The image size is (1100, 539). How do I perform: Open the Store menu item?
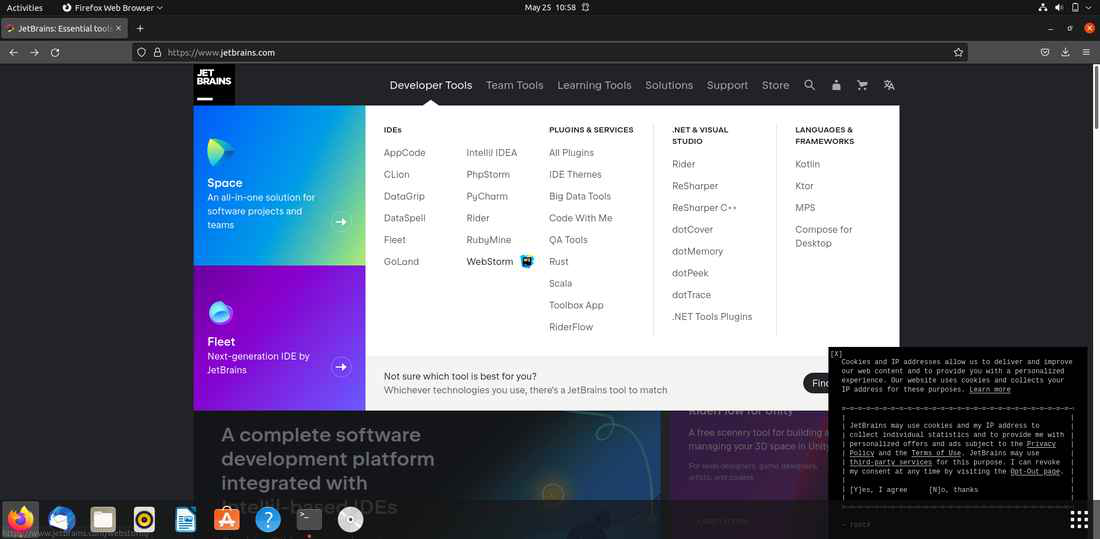coord(776,85)
